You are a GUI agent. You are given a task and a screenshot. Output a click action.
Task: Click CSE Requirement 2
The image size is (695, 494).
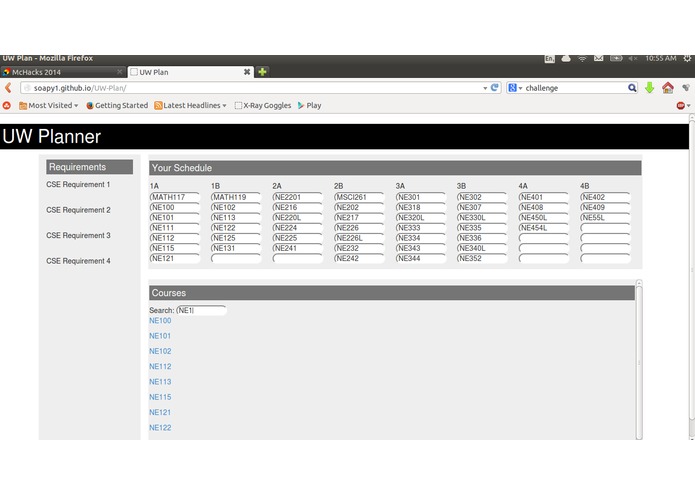78,210
